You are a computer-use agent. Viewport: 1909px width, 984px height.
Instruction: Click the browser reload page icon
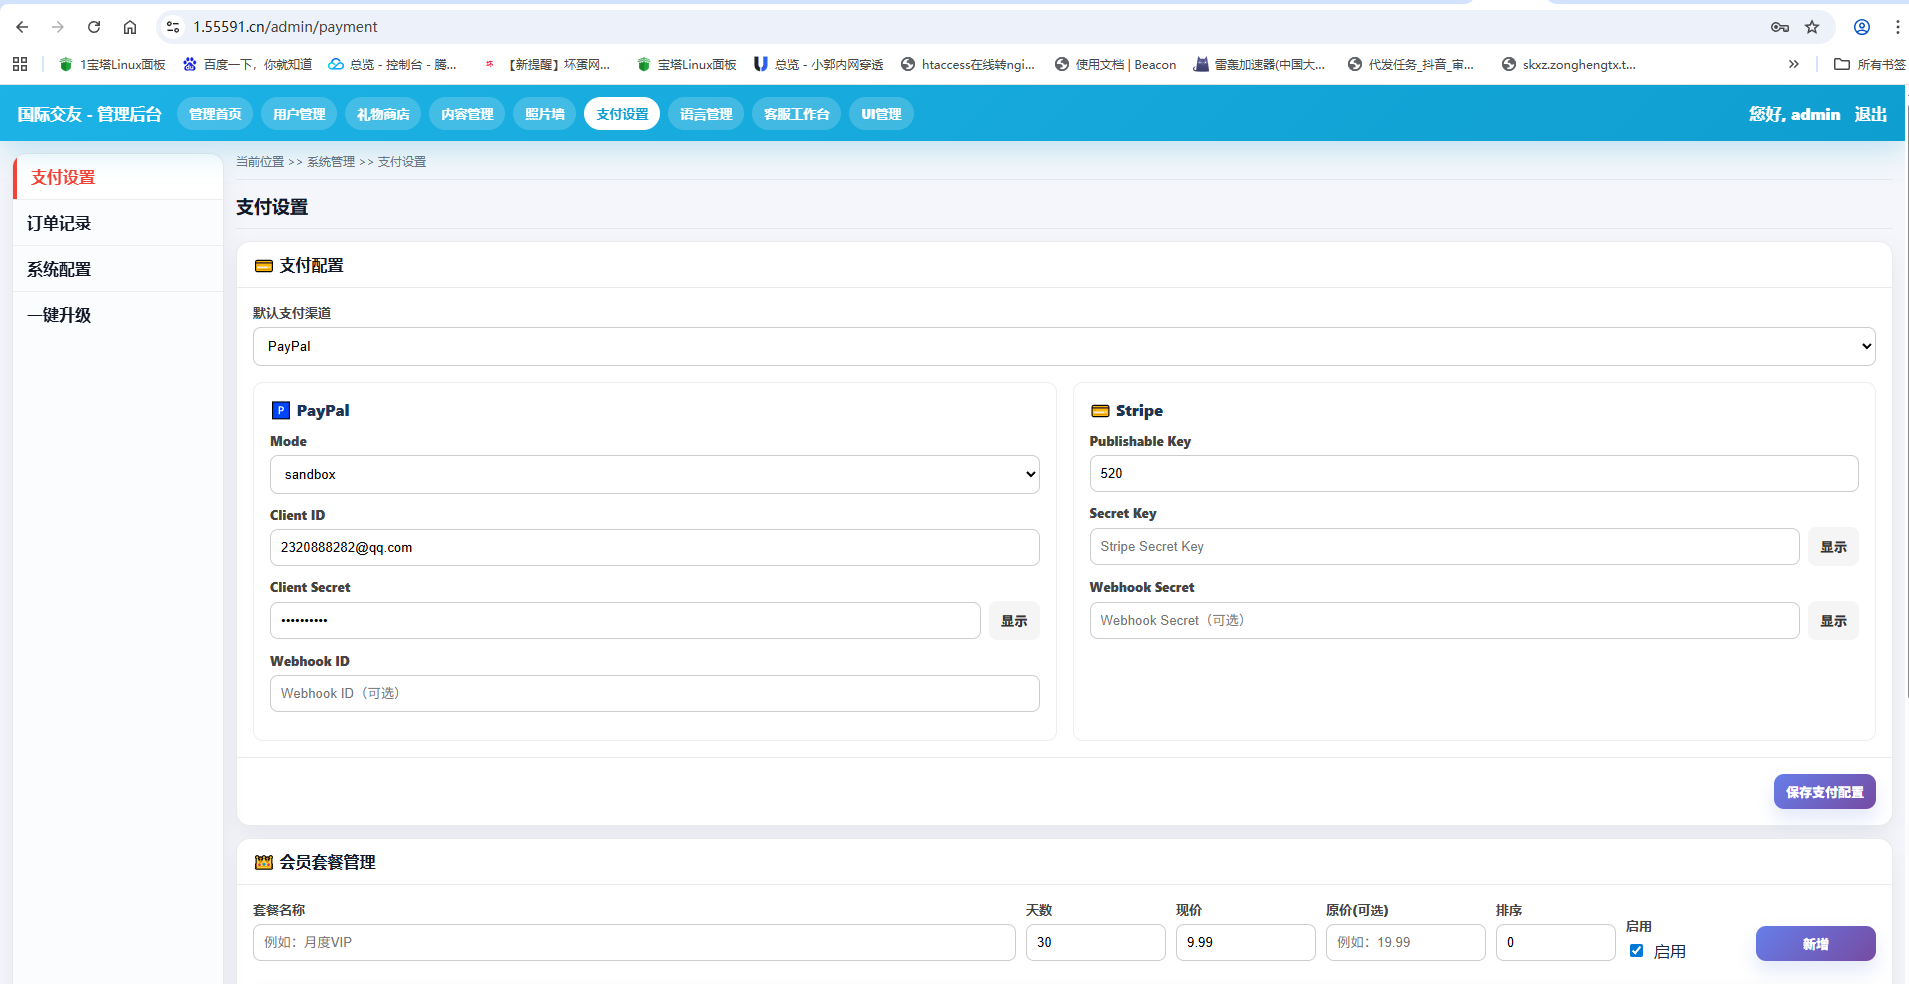pos(94,27)
